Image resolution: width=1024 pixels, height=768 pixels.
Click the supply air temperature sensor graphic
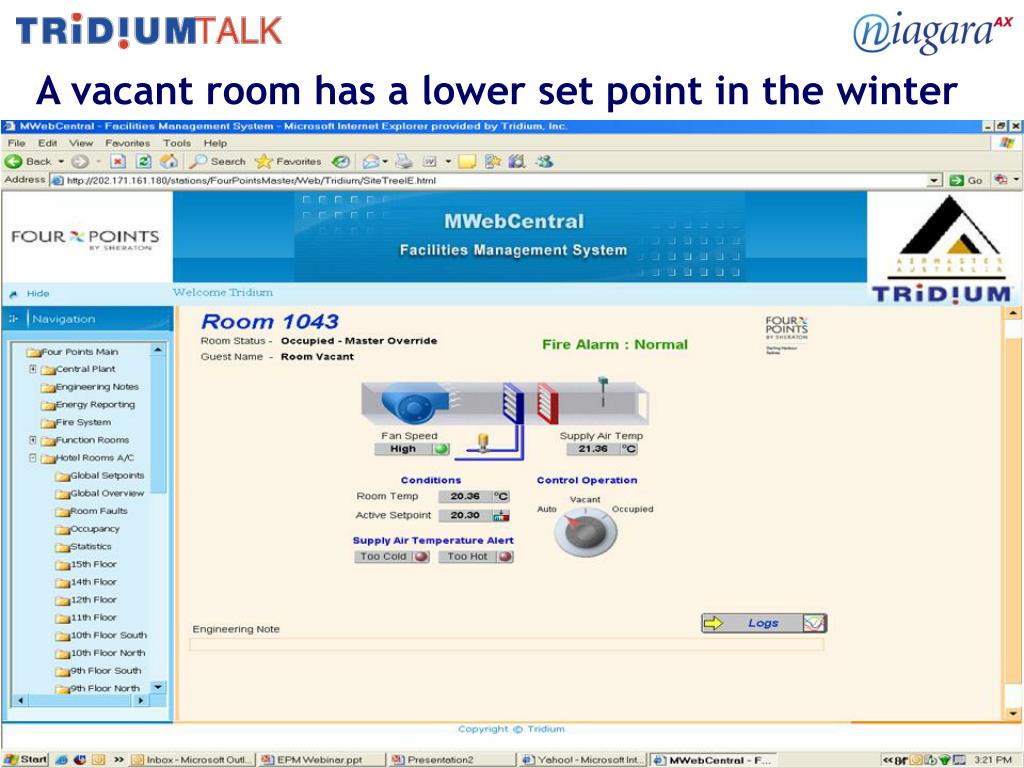pos(602,391)
